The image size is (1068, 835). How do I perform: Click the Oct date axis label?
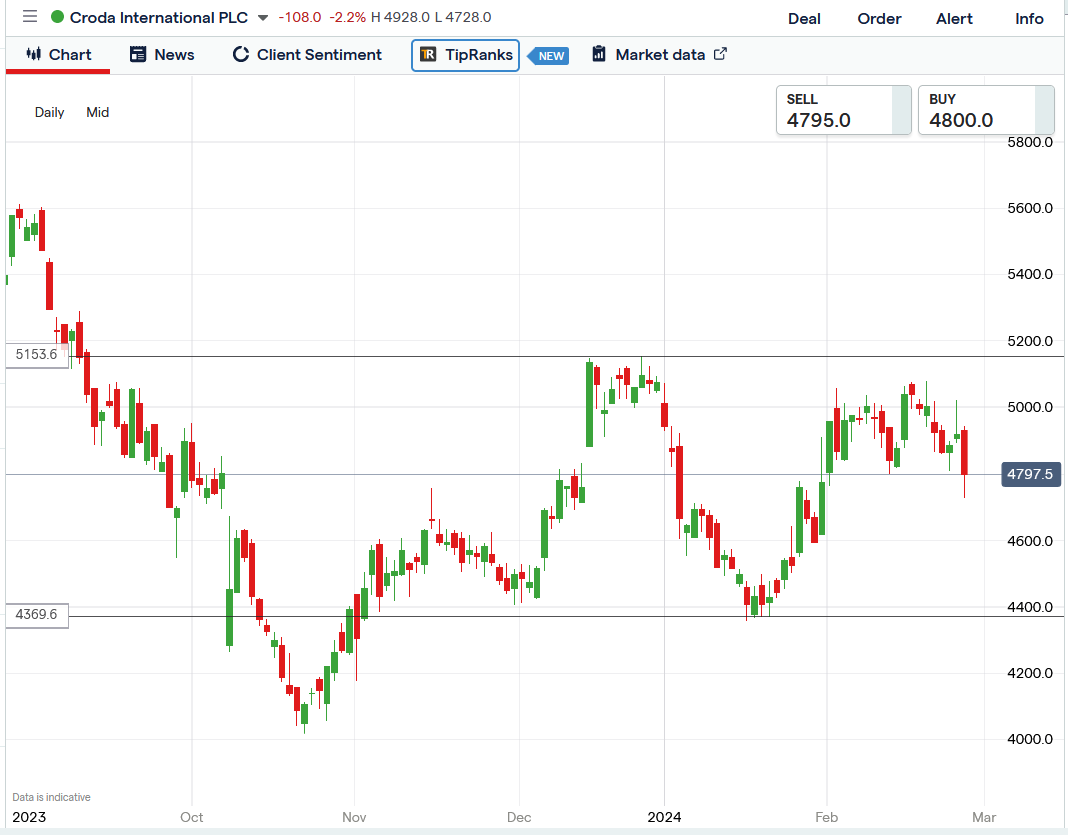[x=191, y=817]
